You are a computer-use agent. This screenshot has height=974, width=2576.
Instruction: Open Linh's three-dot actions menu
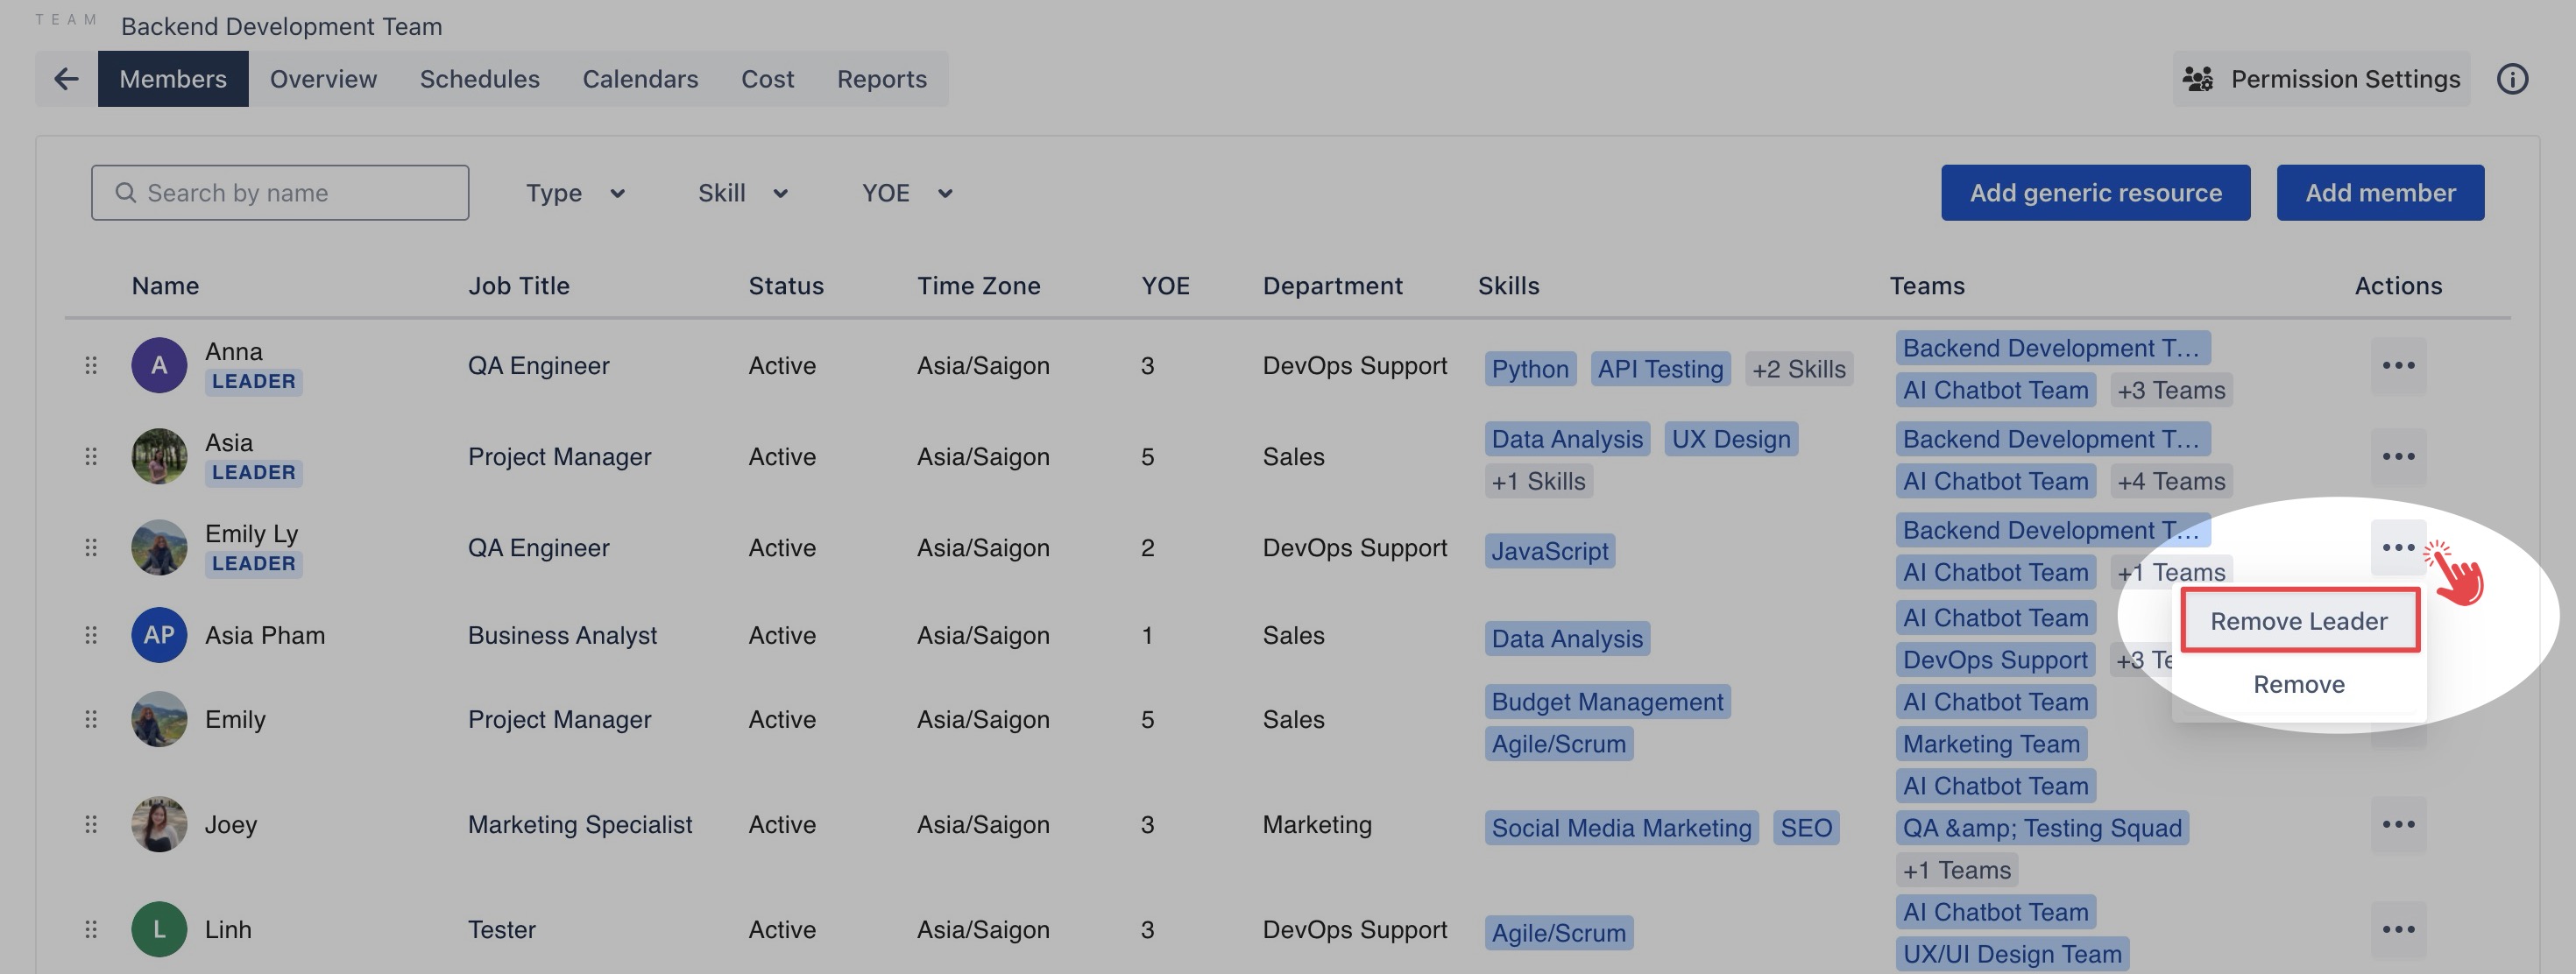[2397, 930]
